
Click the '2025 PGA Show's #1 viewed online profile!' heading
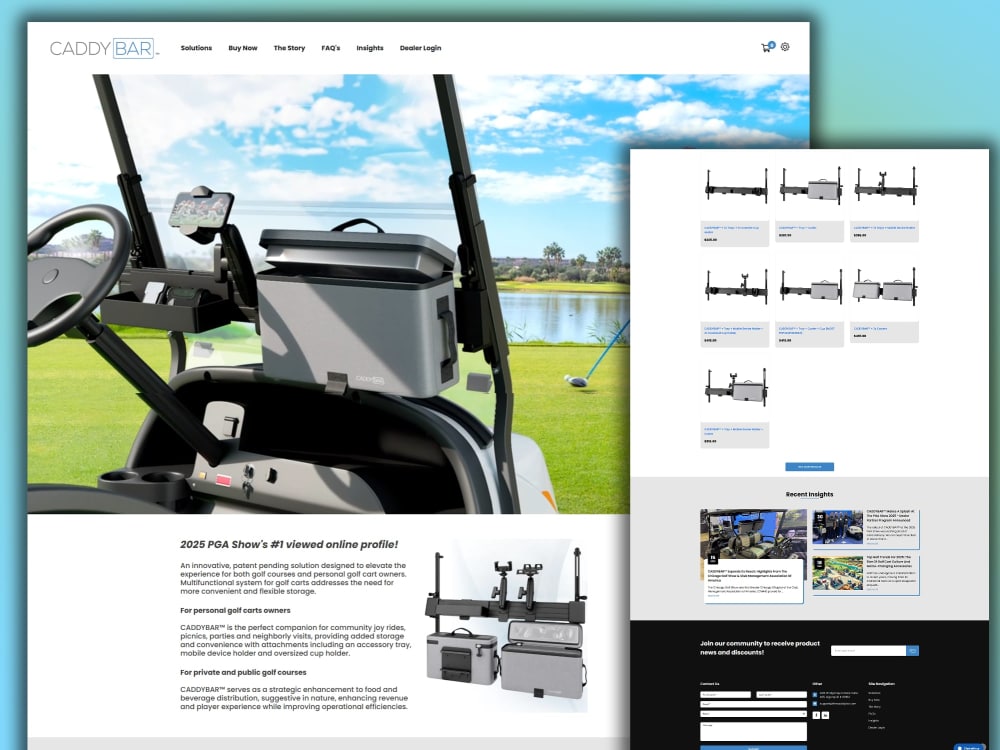point(289,545)
